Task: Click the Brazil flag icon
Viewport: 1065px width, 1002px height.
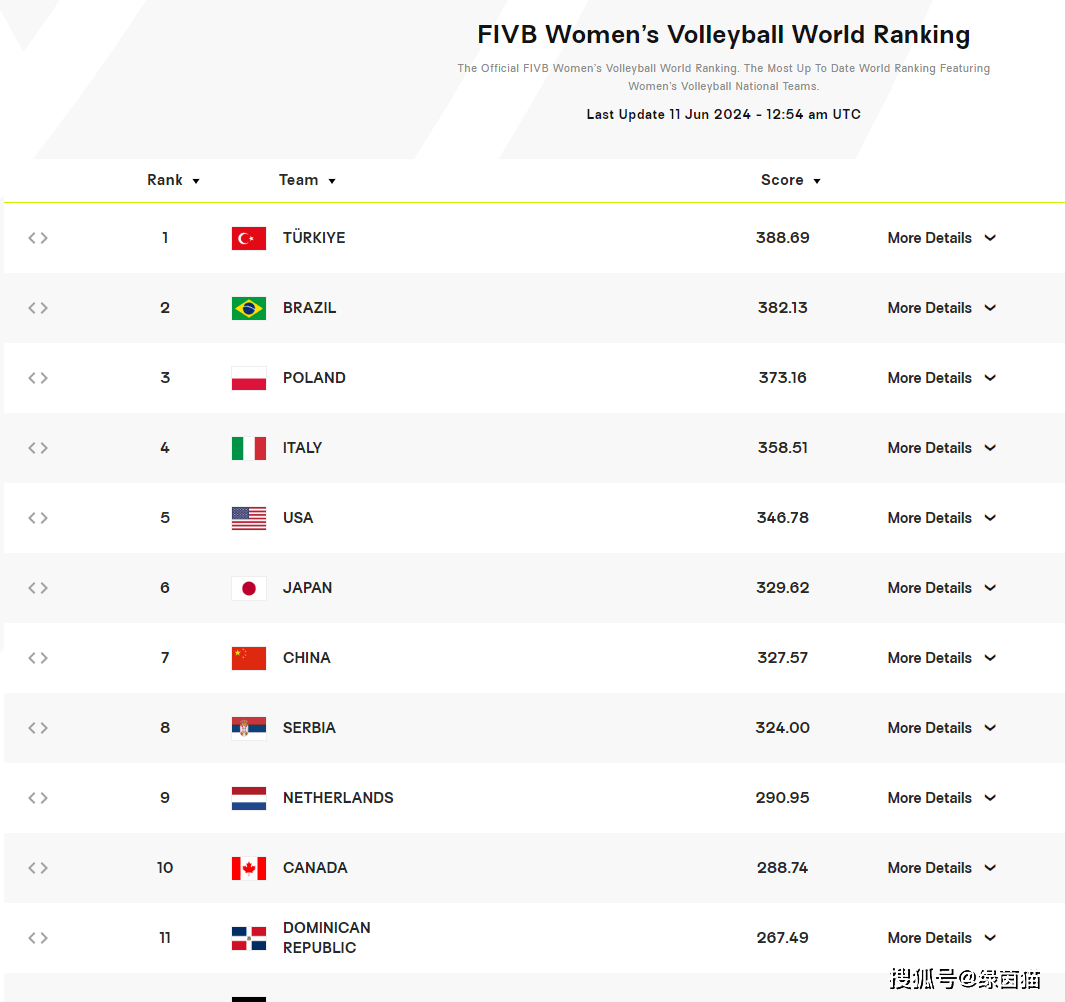Action: pos(249,308)
